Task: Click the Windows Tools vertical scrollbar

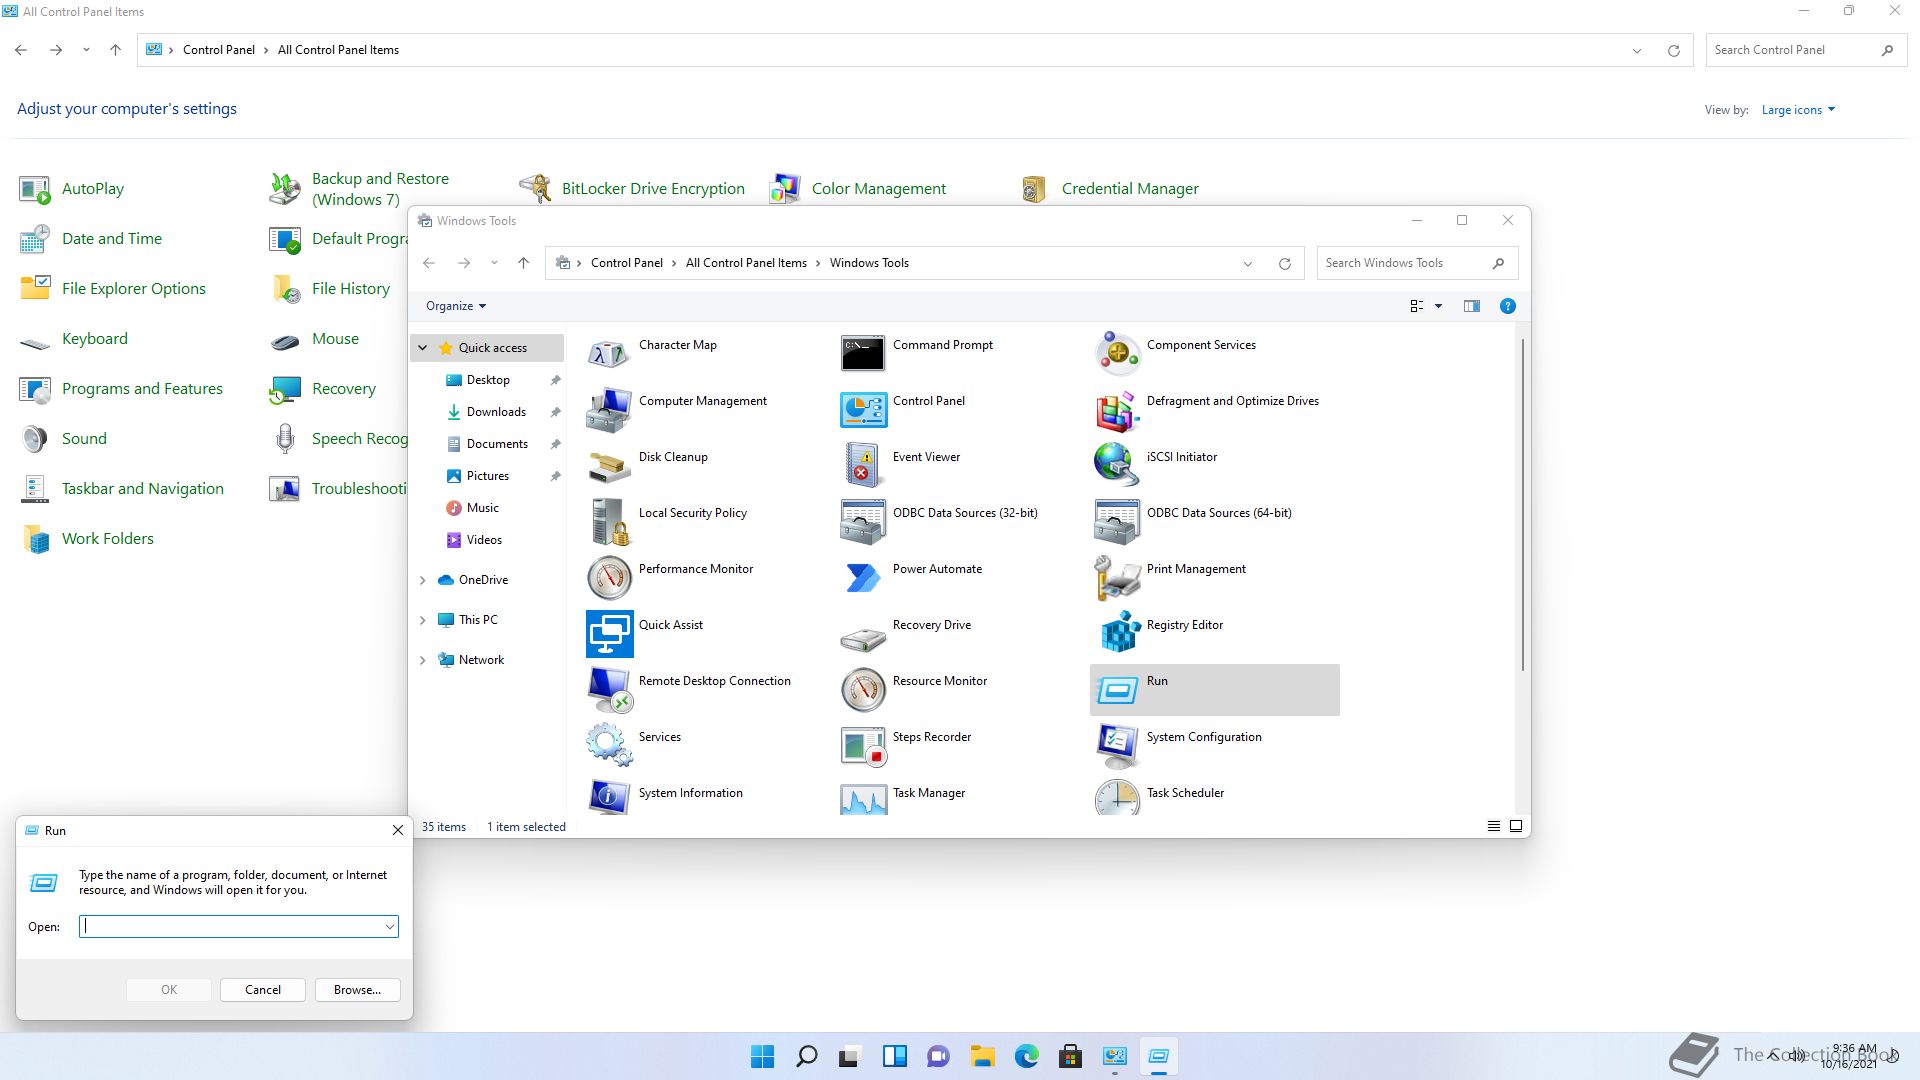Action: pyautogui.click(x=1523, y=505)
